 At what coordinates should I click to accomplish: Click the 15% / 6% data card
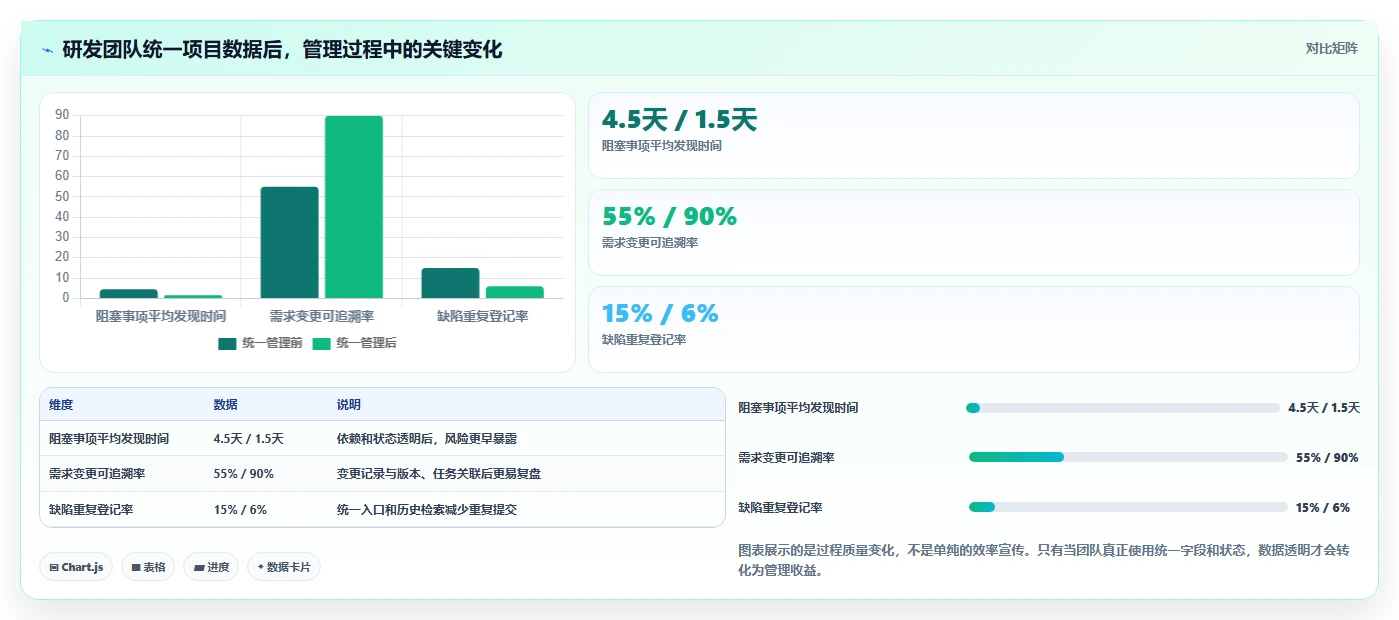click(x=974, y=329)
